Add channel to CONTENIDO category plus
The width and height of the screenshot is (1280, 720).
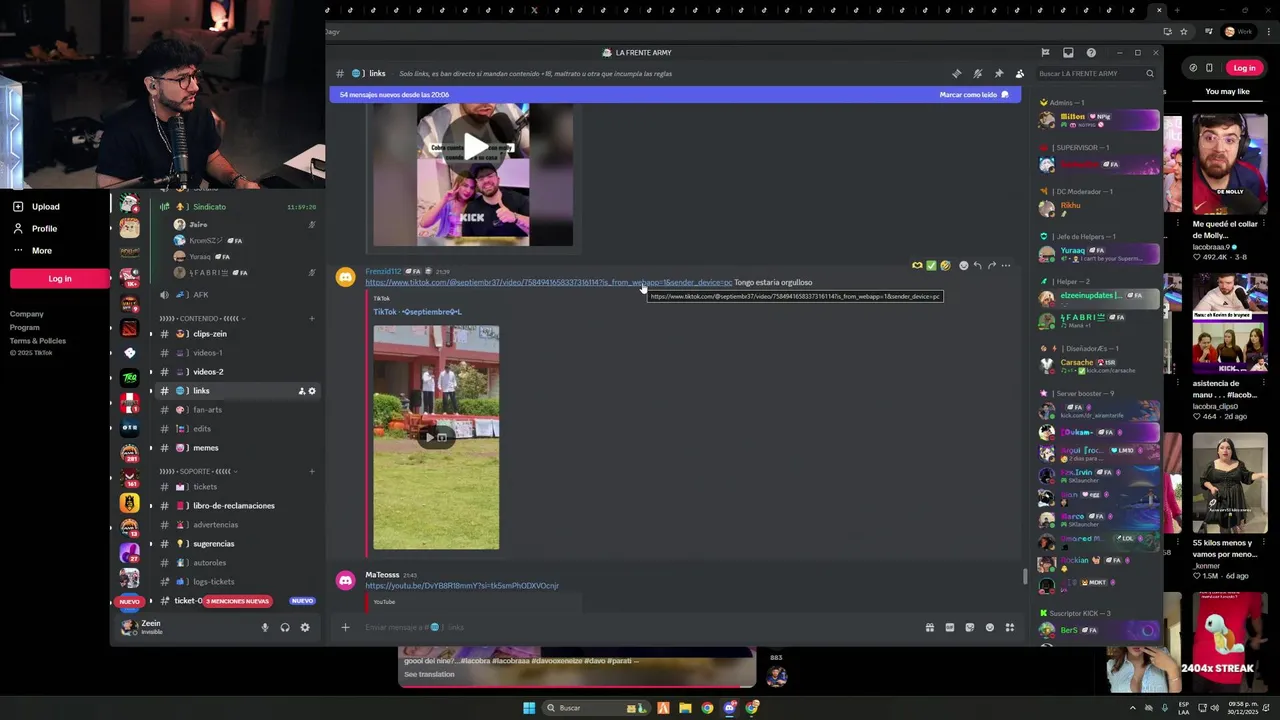coord(312,318)
